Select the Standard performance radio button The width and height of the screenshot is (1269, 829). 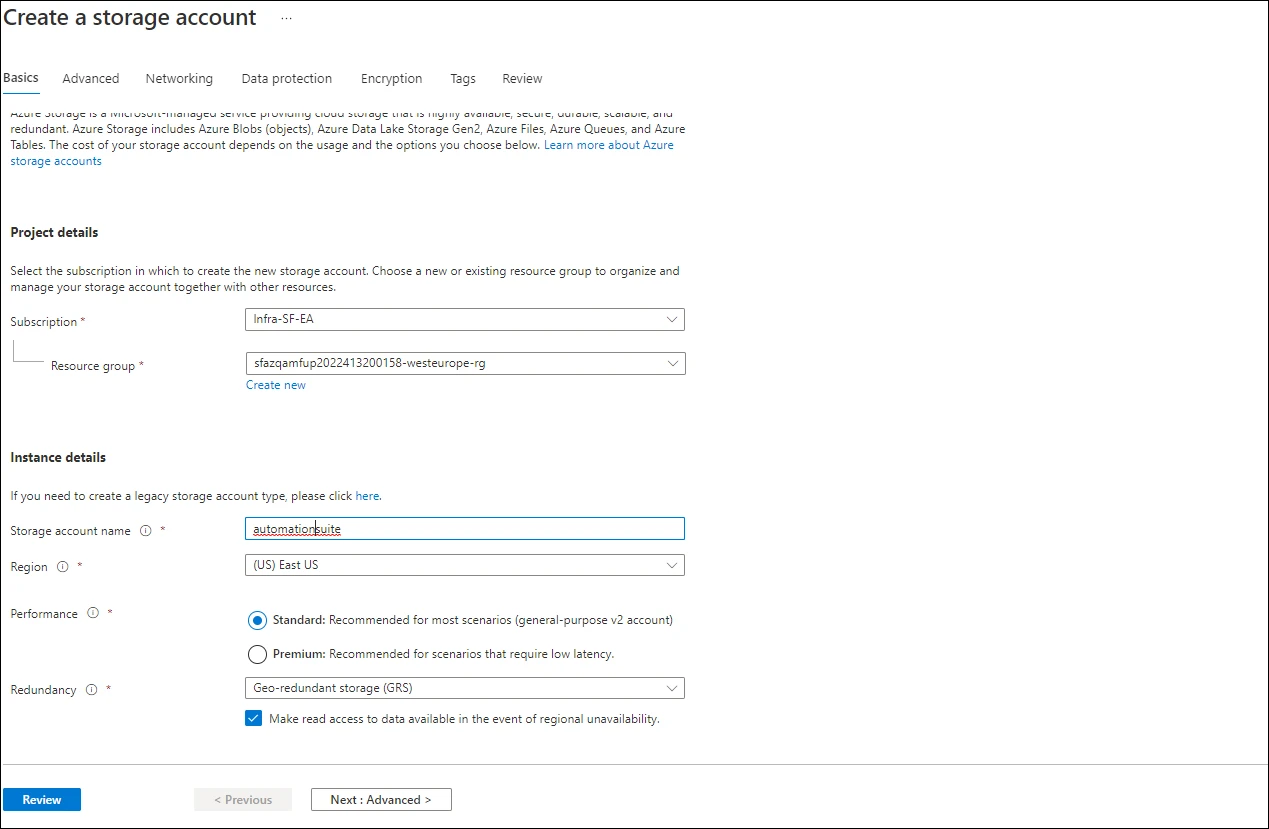coord(257,620)
